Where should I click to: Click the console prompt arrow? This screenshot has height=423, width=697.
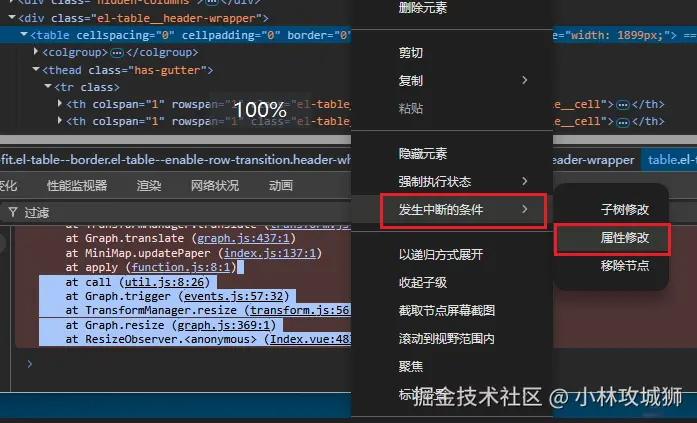pos(30,364)
